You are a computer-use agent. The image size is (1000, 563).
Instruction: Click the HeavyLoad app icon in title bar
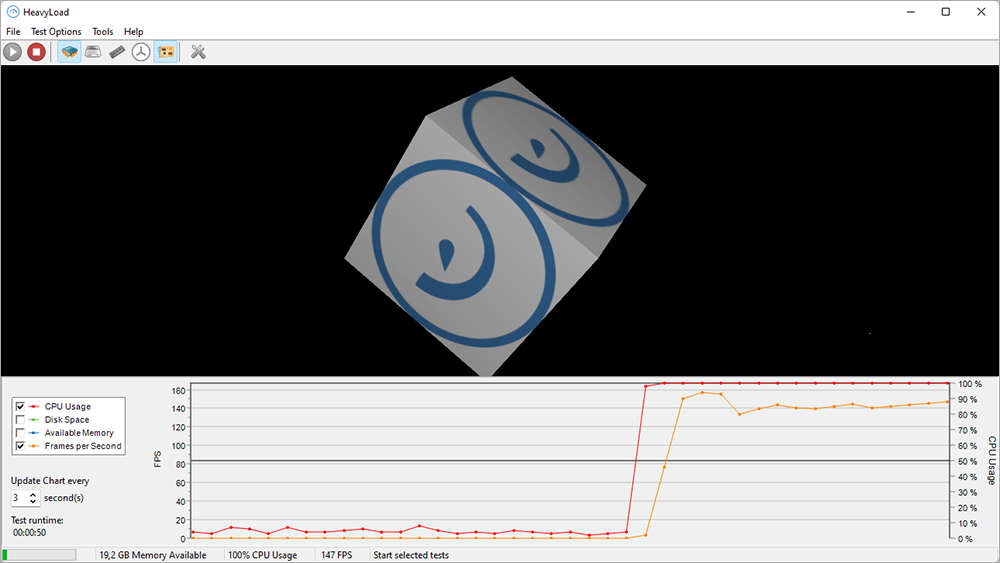[x=13, y=12]
